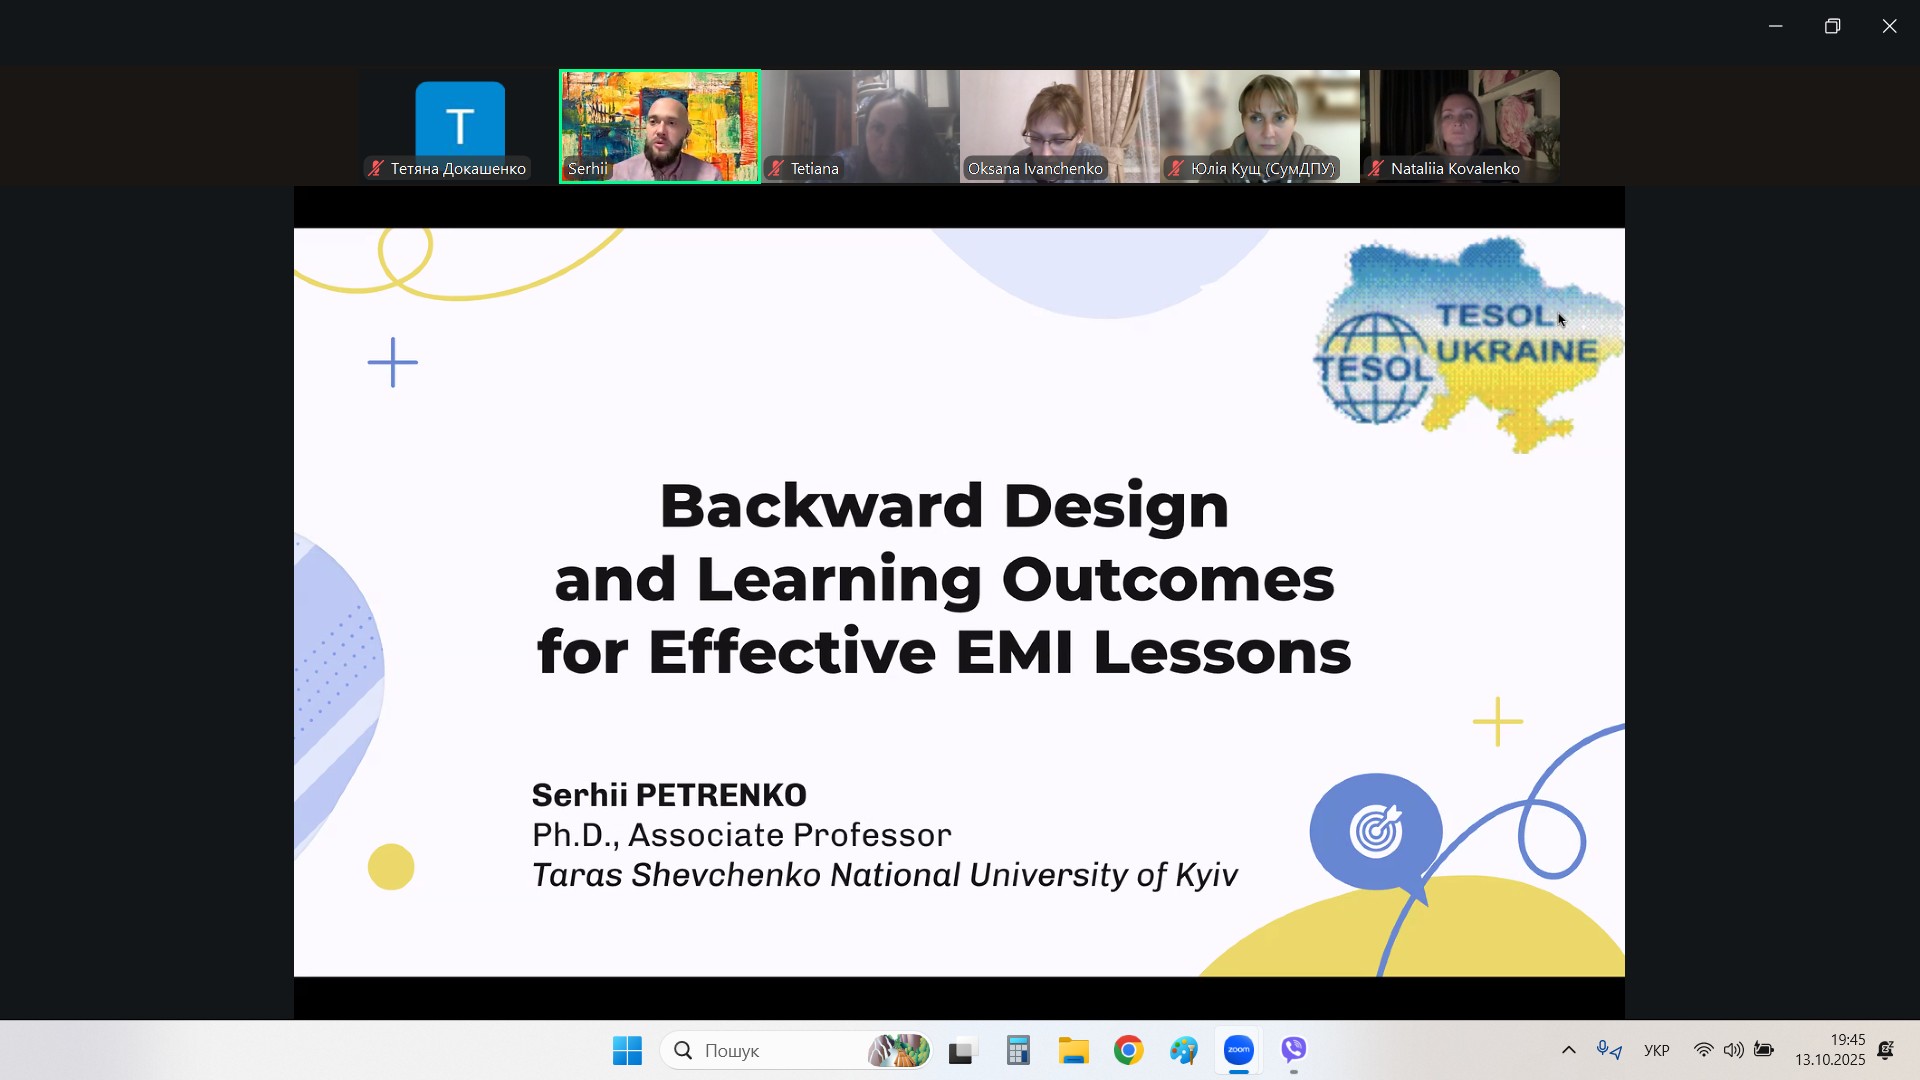The width and height of the screenshot is (1920, 1080).
Task: Select Nataliia Kovalenko's video tile
Action: click(x=1460, y=126)
